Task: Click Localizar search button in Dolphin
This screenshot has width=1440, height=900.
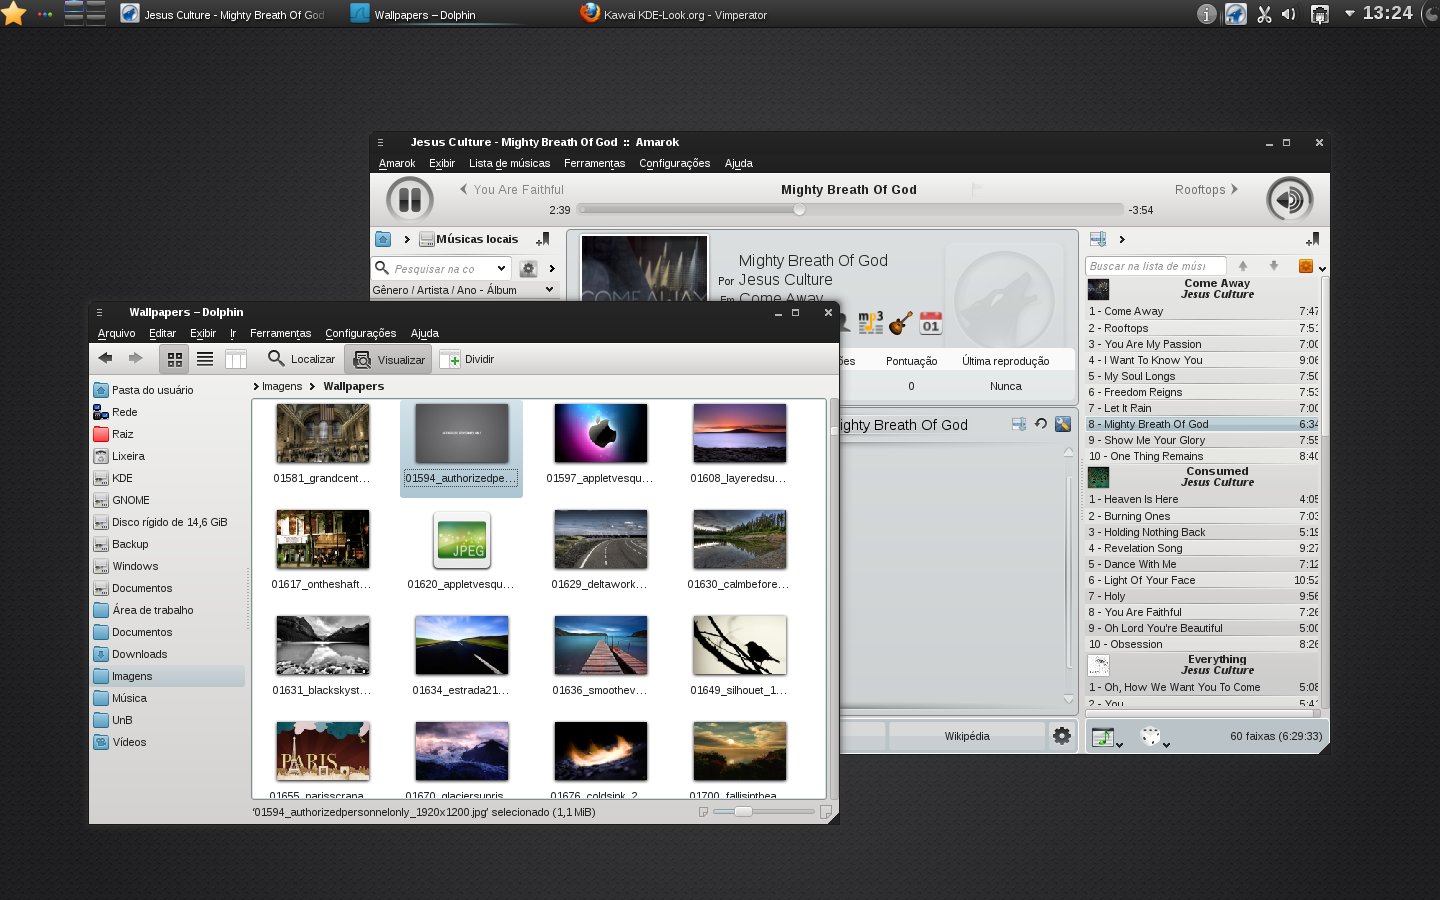Action: 301,359
